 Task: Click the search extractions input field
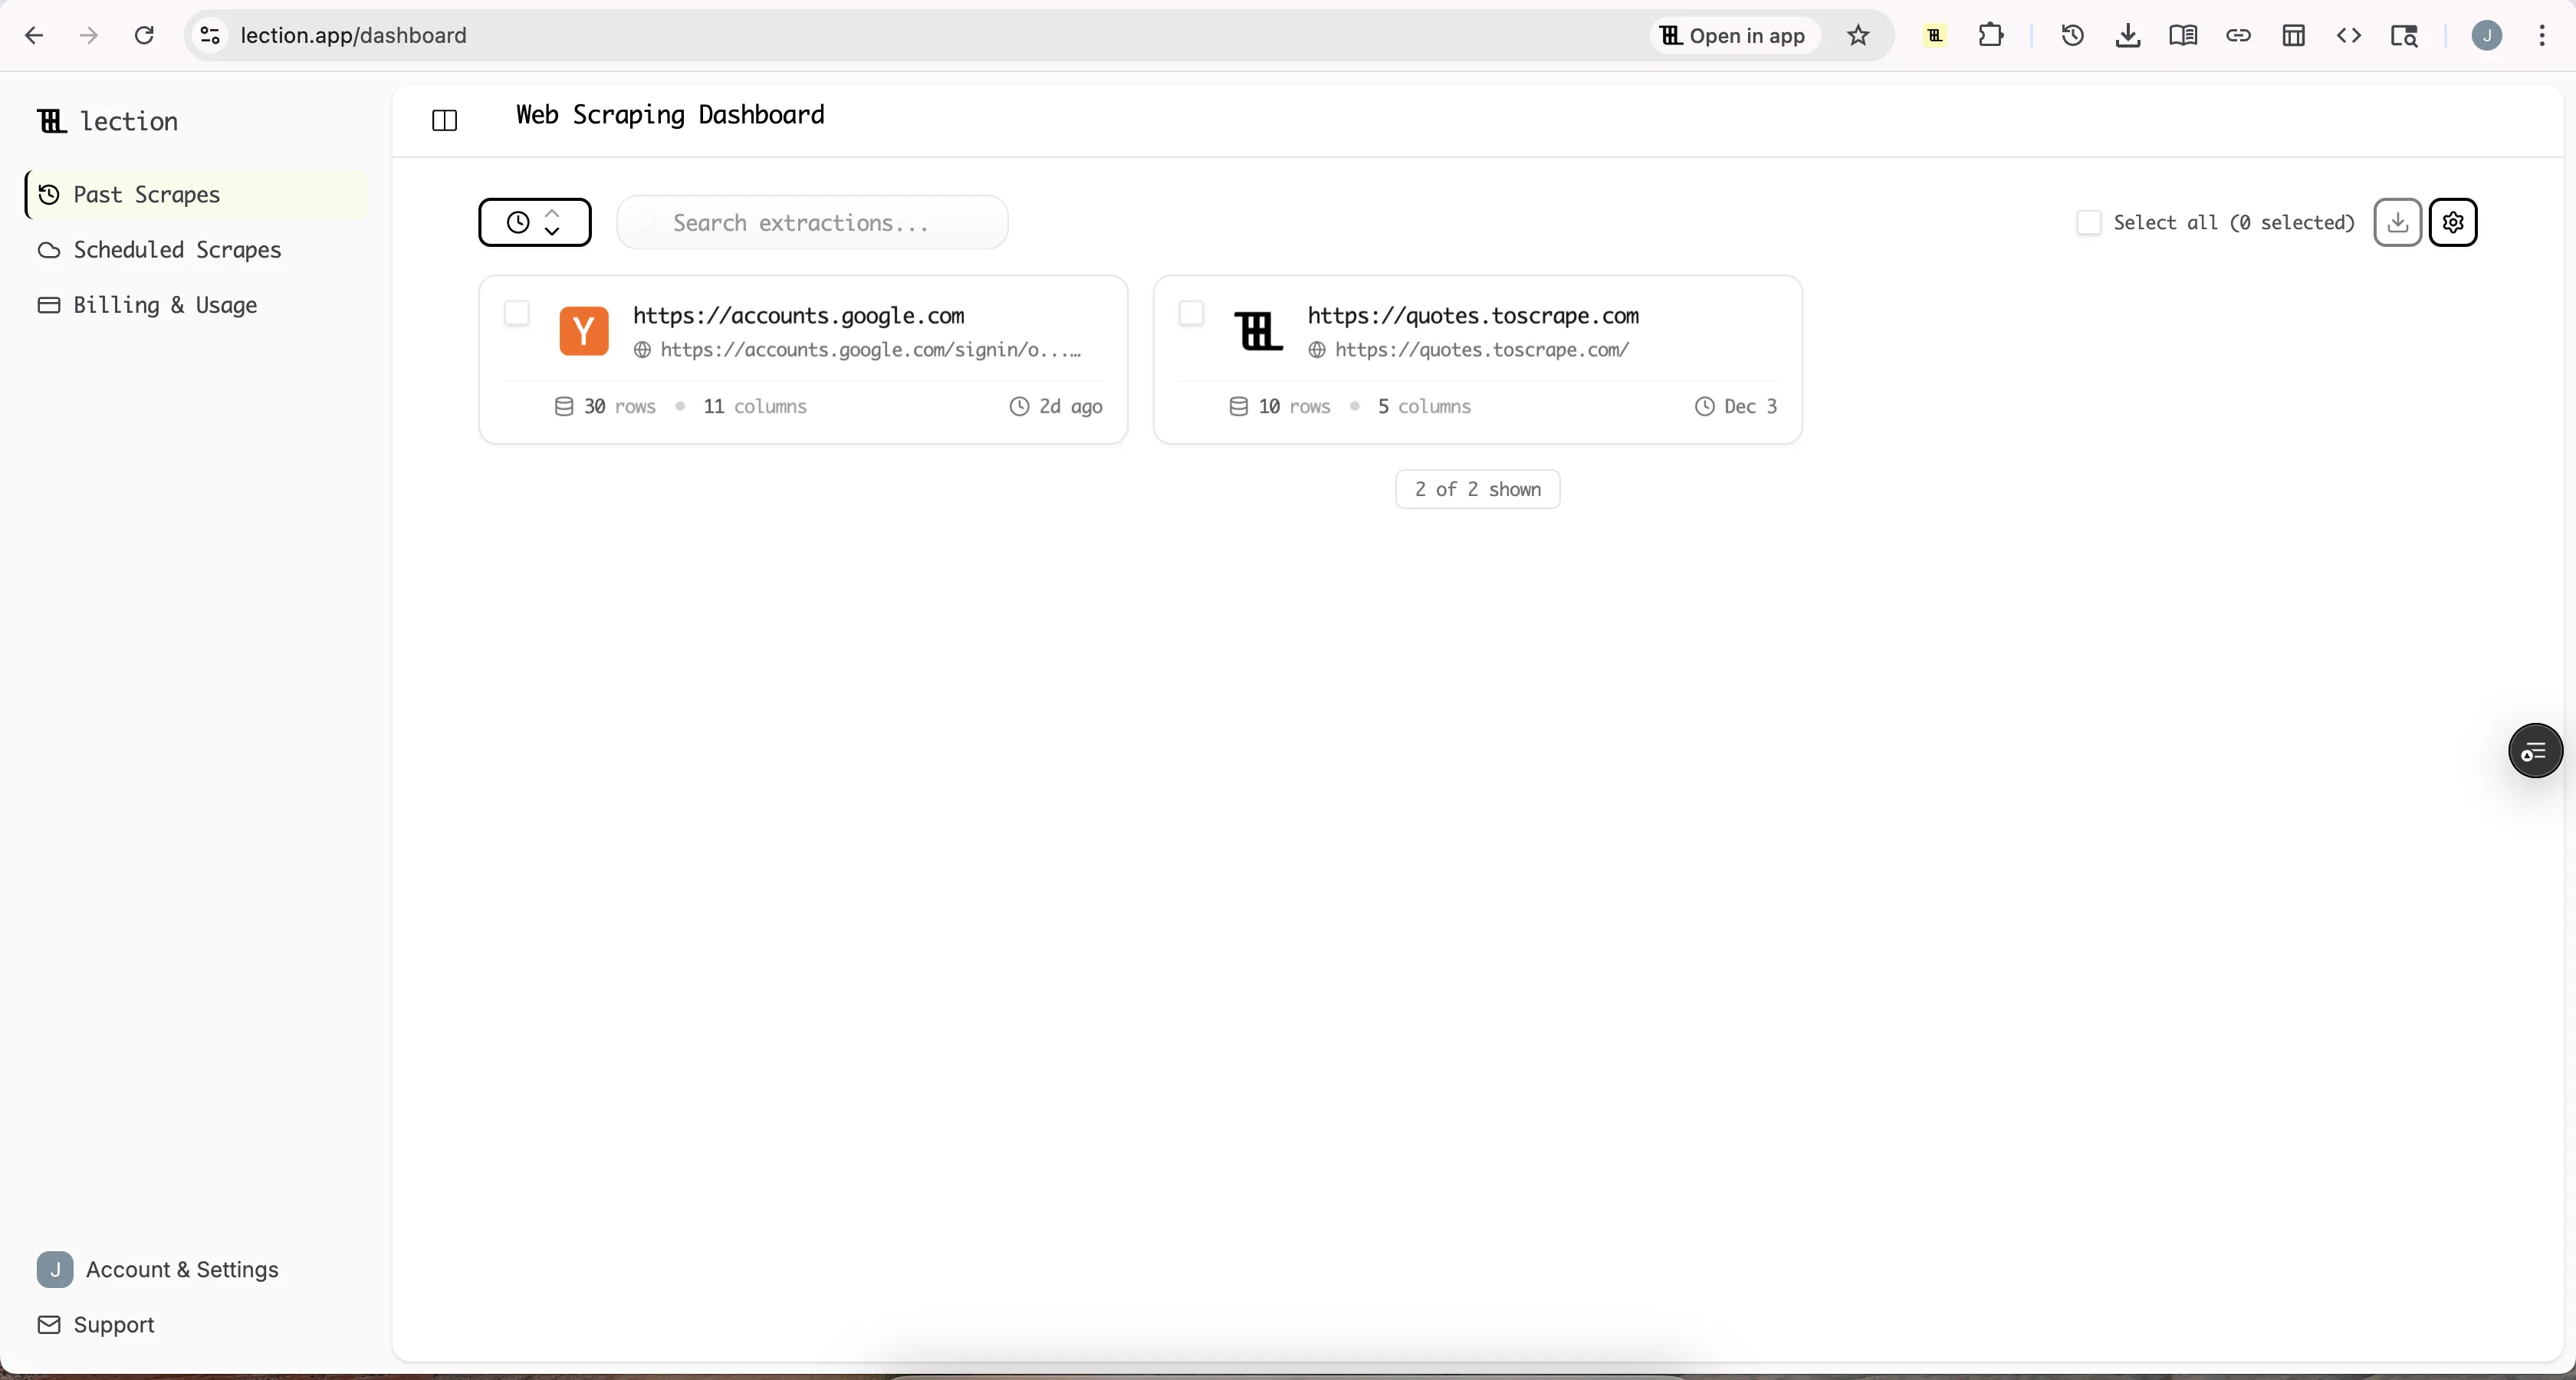[813, 222]
